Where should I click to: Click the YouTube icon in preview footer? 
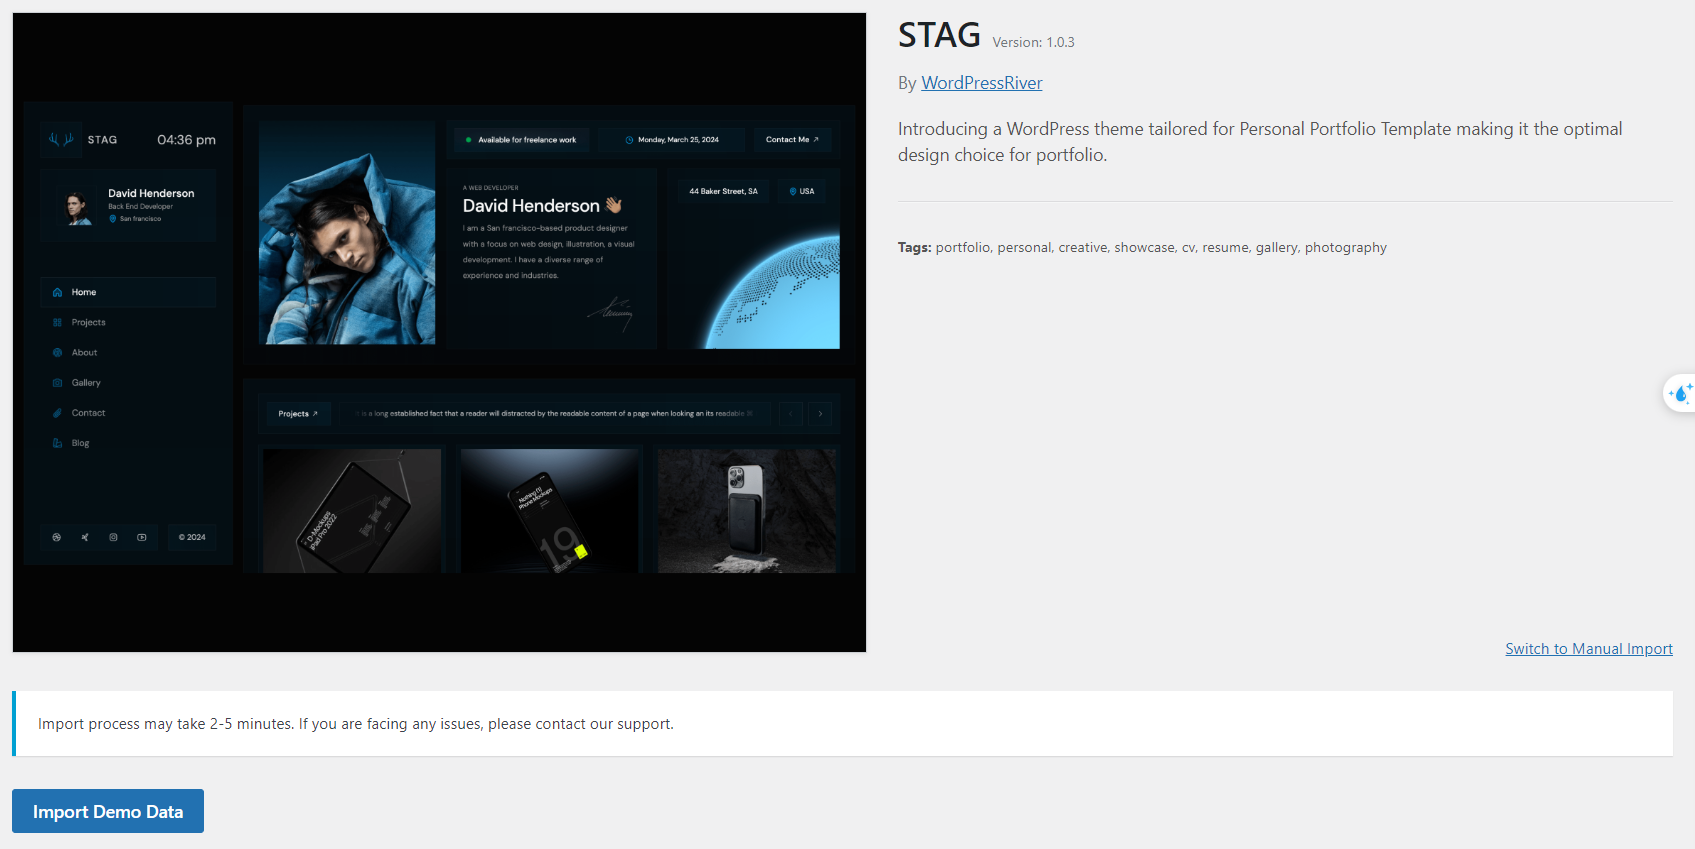[x=142, y=537]
